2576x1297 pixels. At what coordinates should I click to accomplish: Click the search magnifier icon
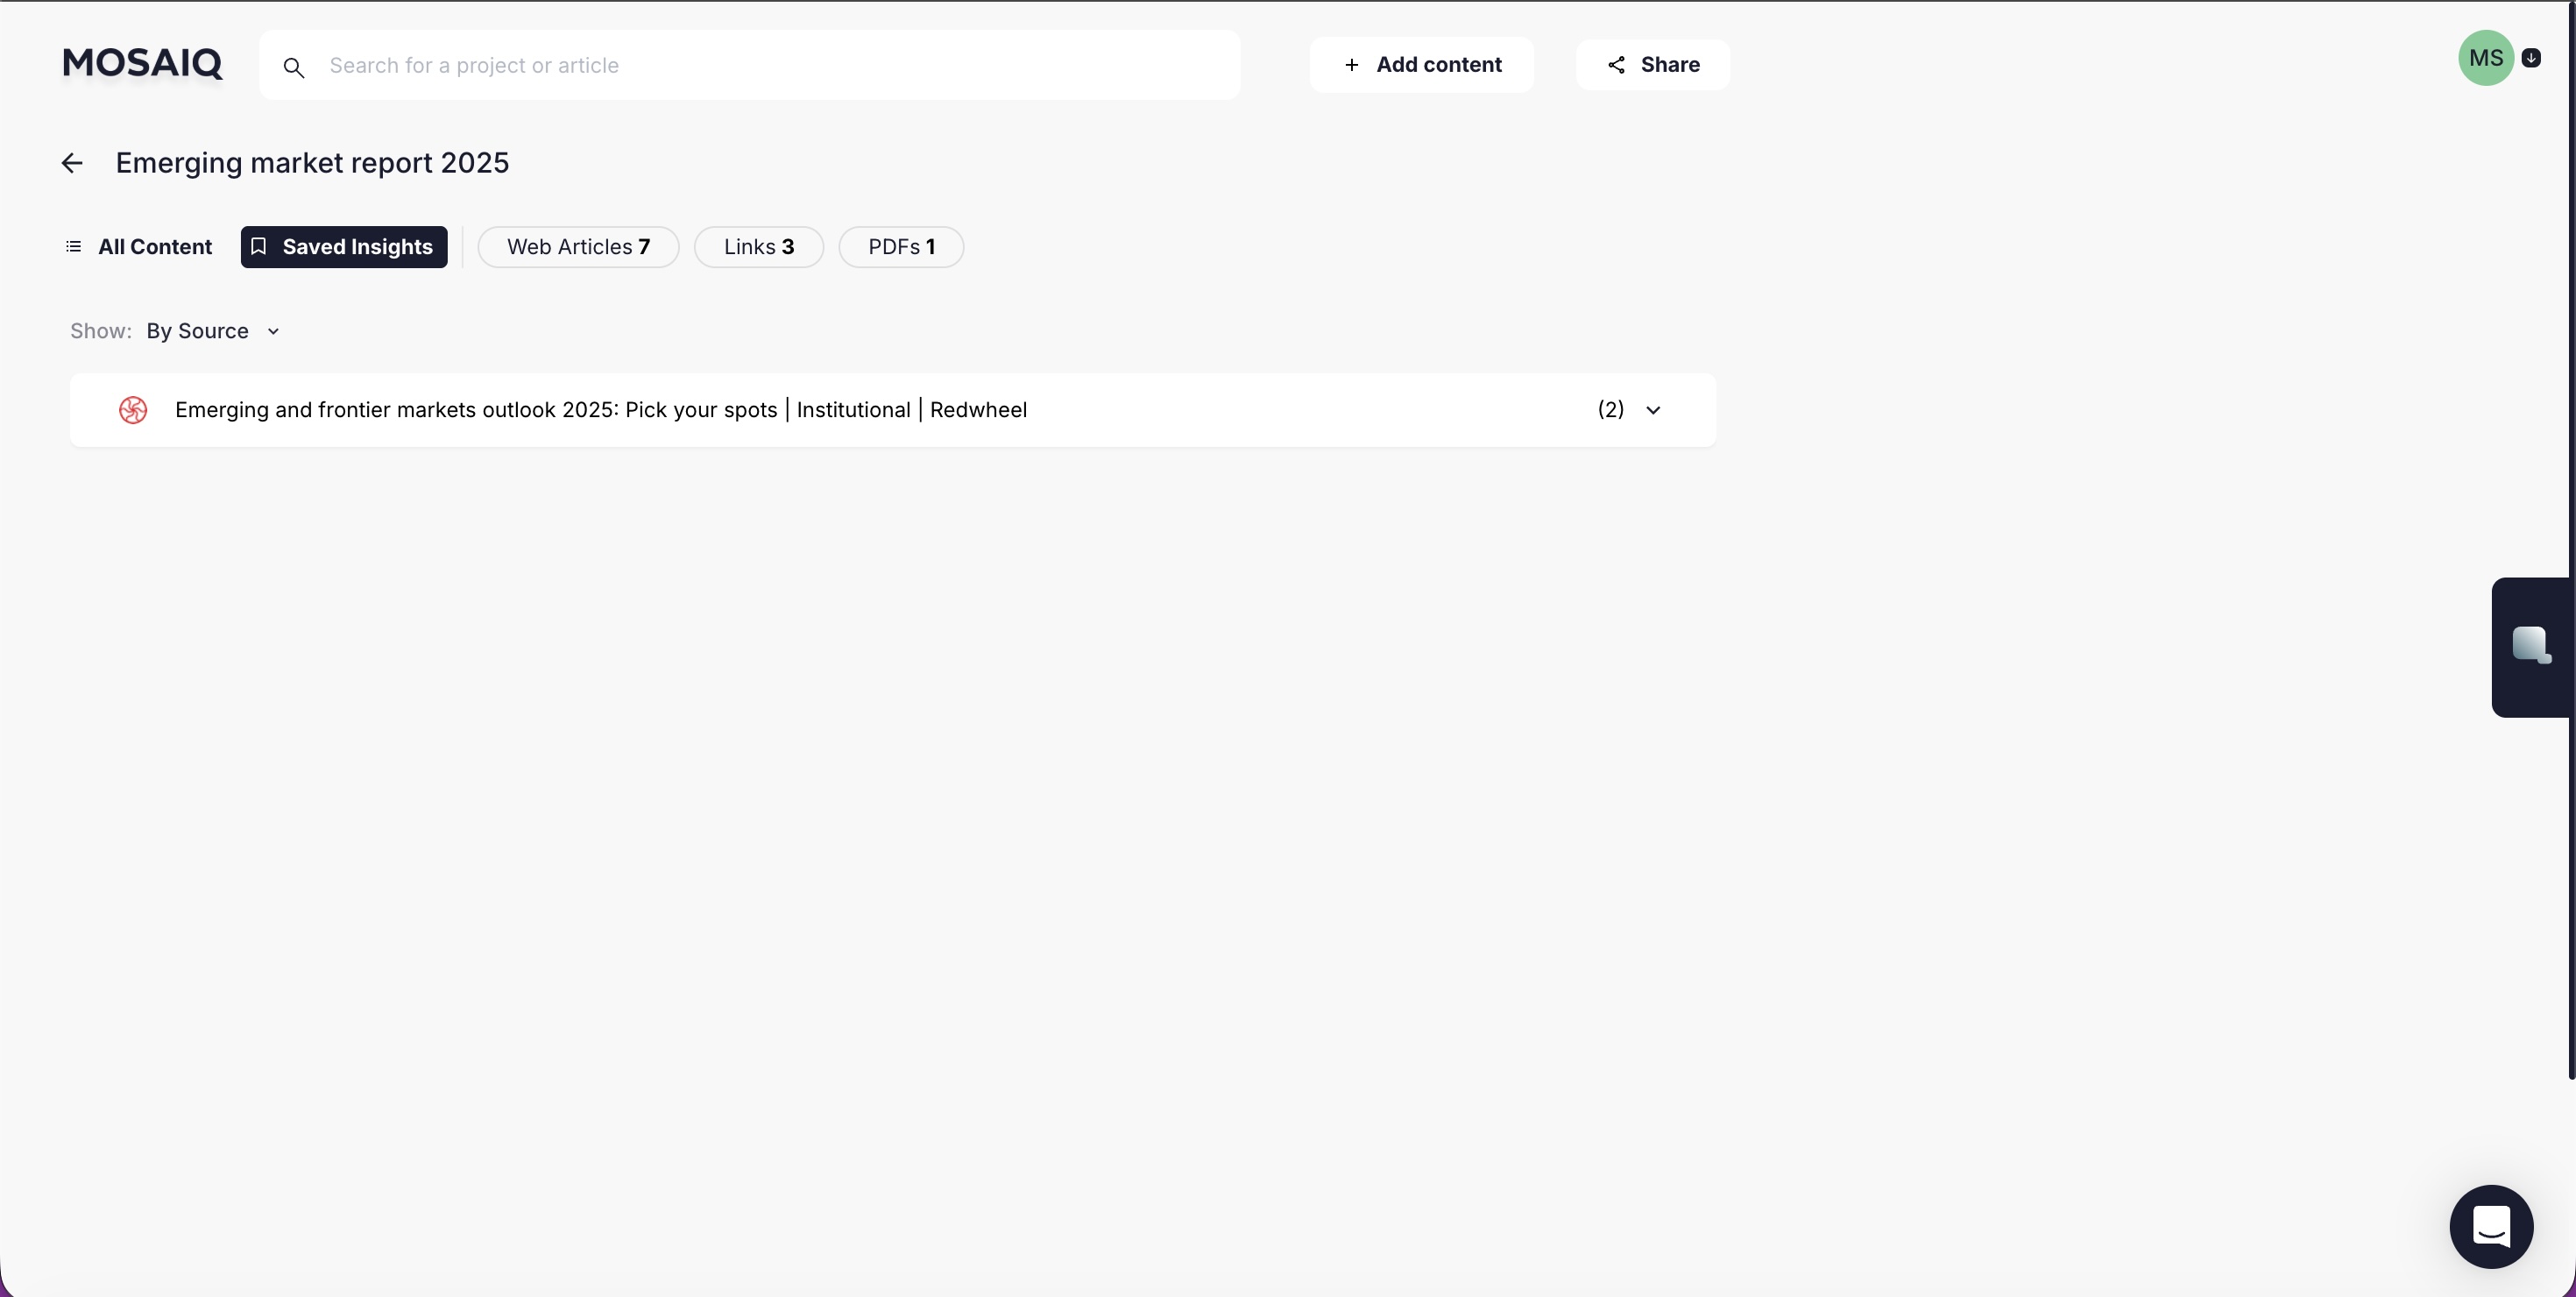point(294,66)
